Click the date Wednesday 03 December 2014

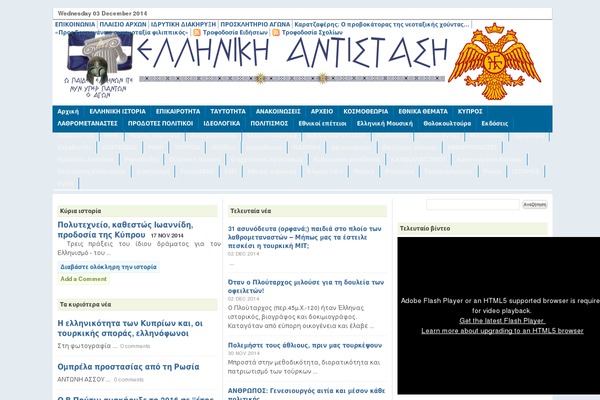point(102,13)
